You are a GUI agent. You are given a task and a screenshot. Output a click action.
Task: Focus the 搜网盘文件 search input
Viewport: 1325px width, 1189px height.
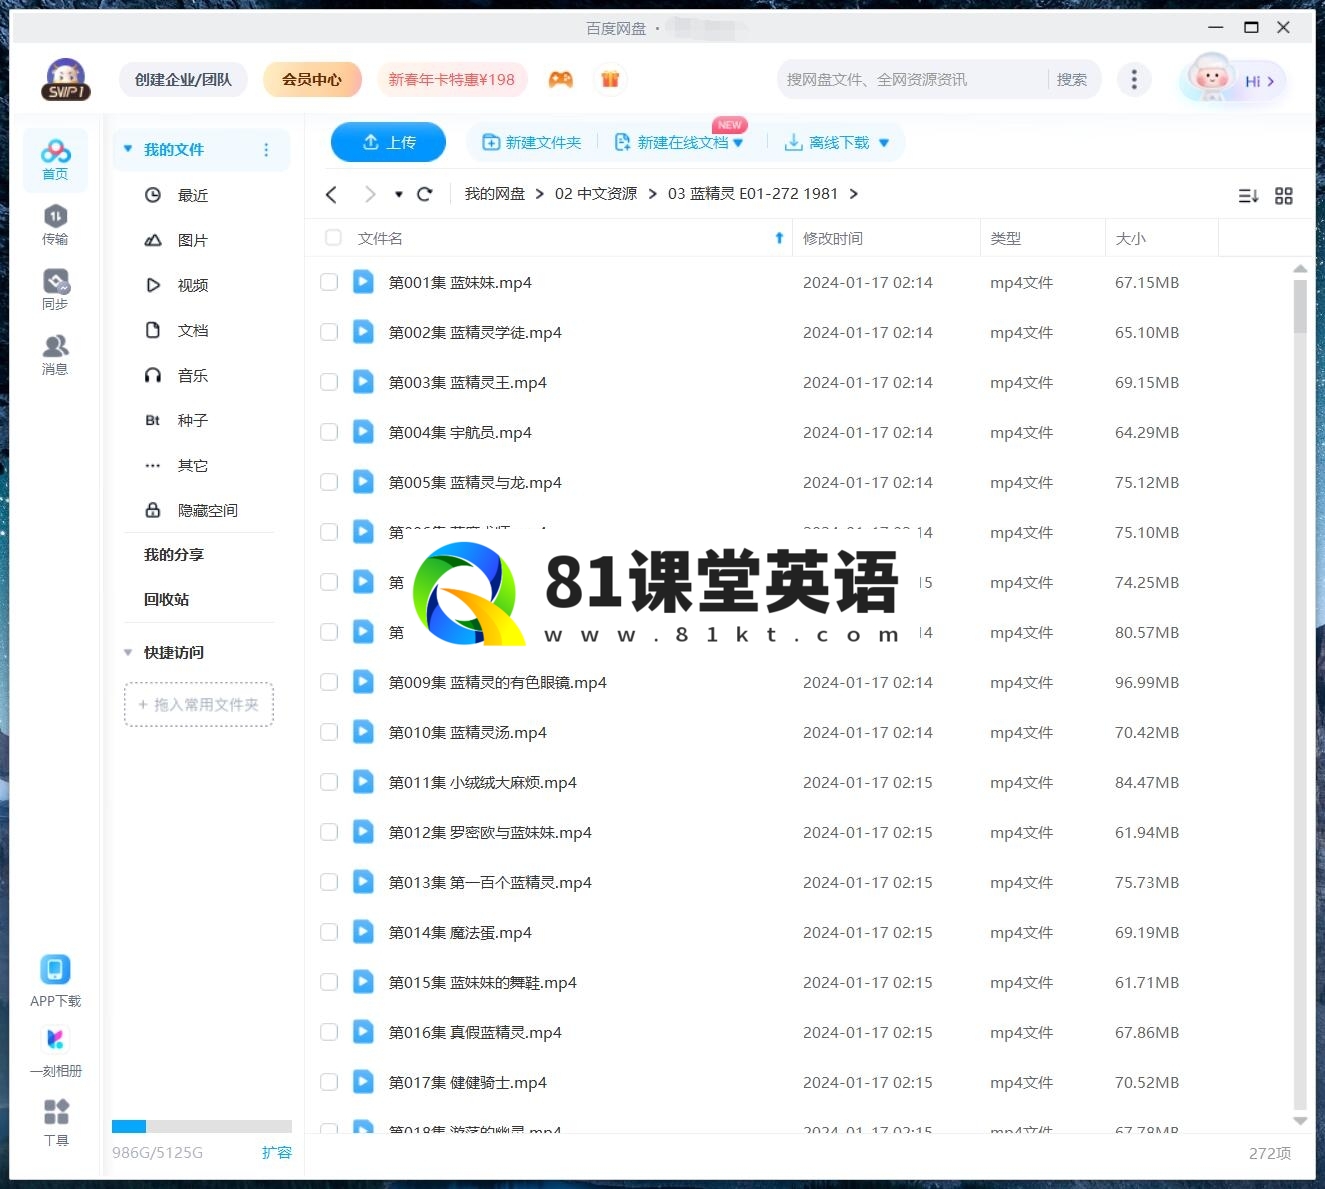tap(912, 79)
